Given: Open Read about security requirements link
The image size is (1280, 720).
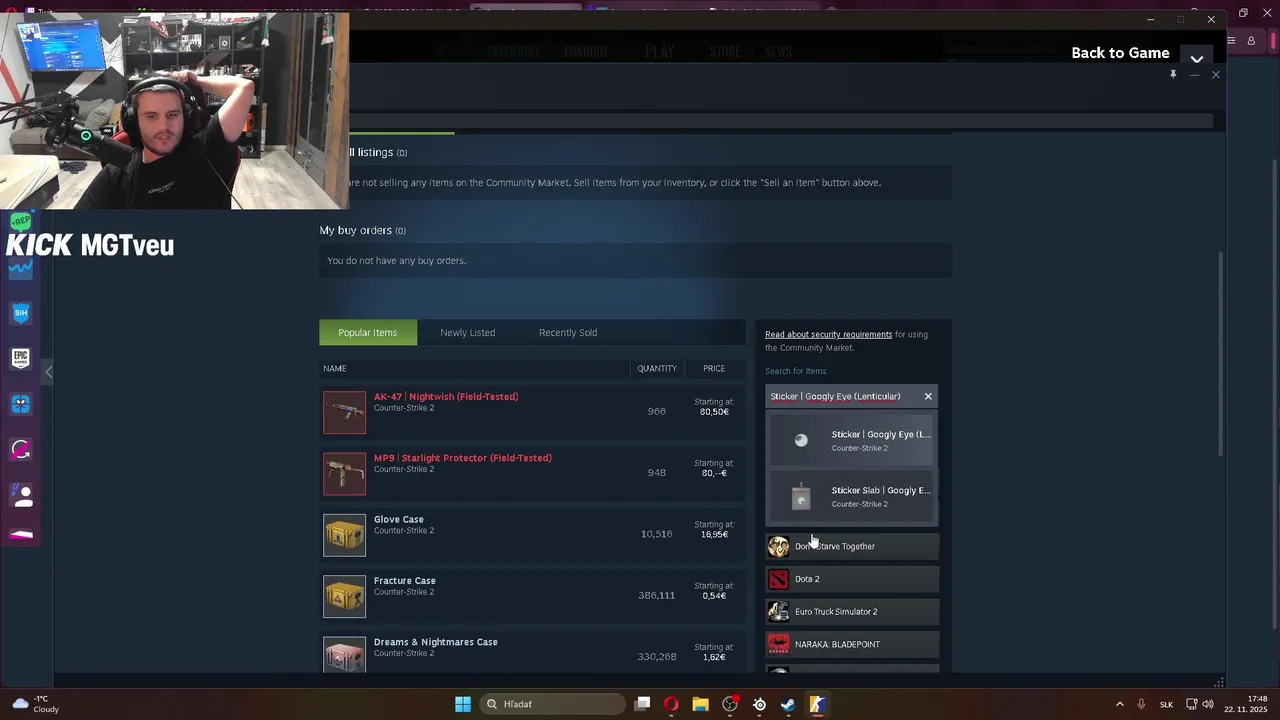Looking at the screenshot, I should coord(828,335).
